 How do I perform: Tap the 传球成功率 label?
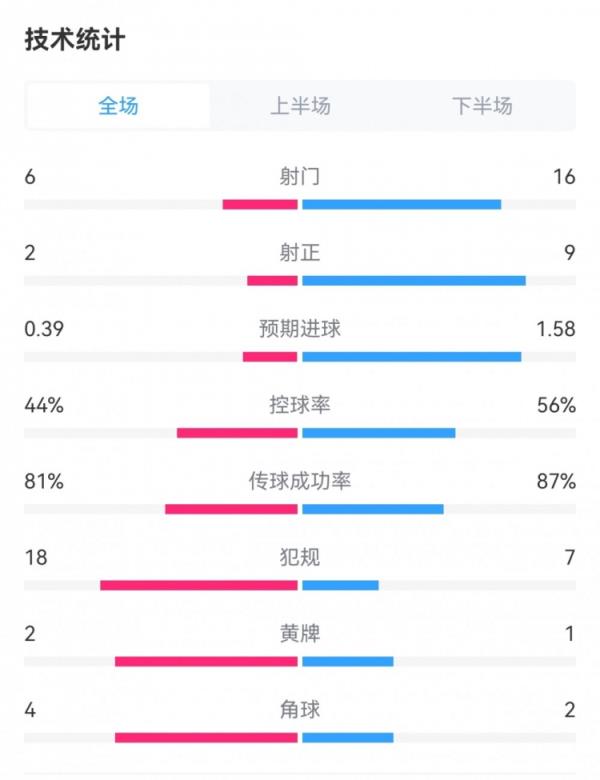[x=300, y=481]
